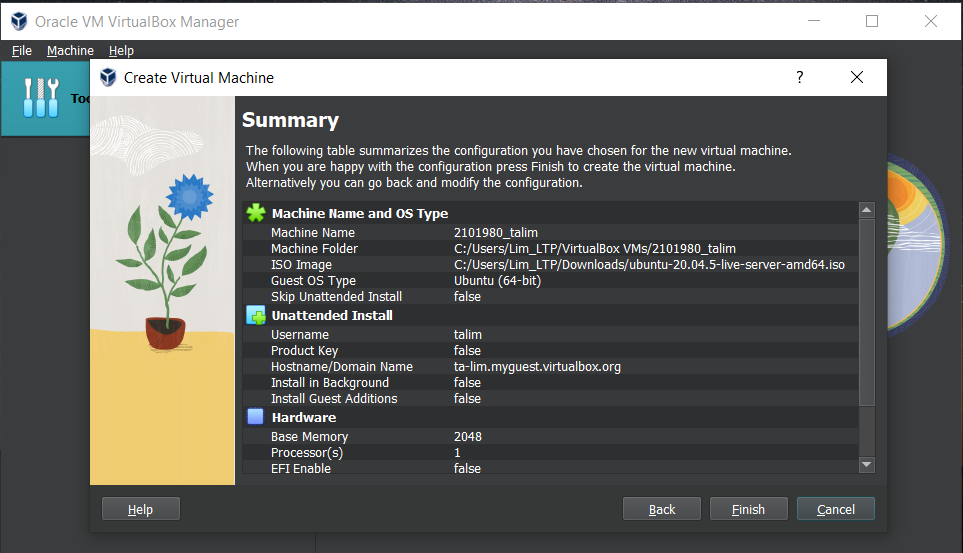This screenshot has height=553, width=963.
Task: Click the Machine Name row label
Action: tap(313, 232)
